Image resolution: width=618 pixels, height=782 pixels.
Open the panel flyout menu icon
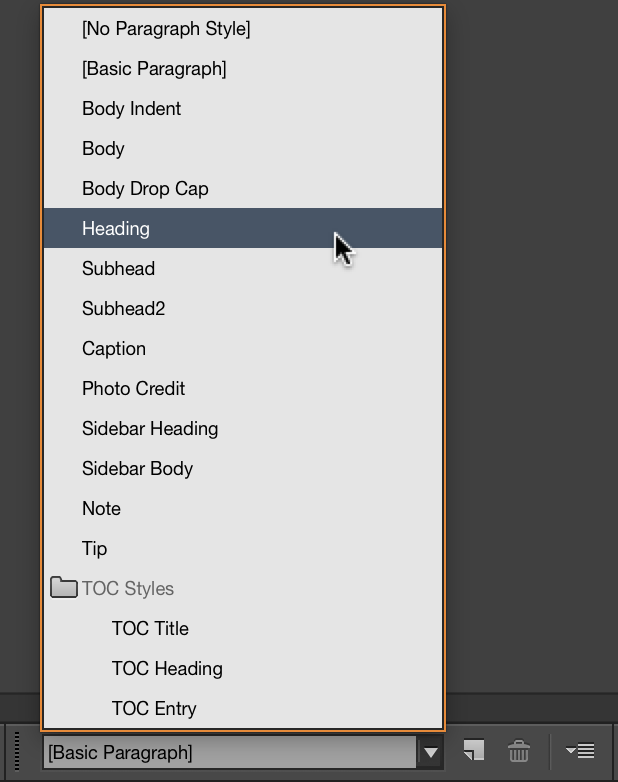tap(580, 751)
